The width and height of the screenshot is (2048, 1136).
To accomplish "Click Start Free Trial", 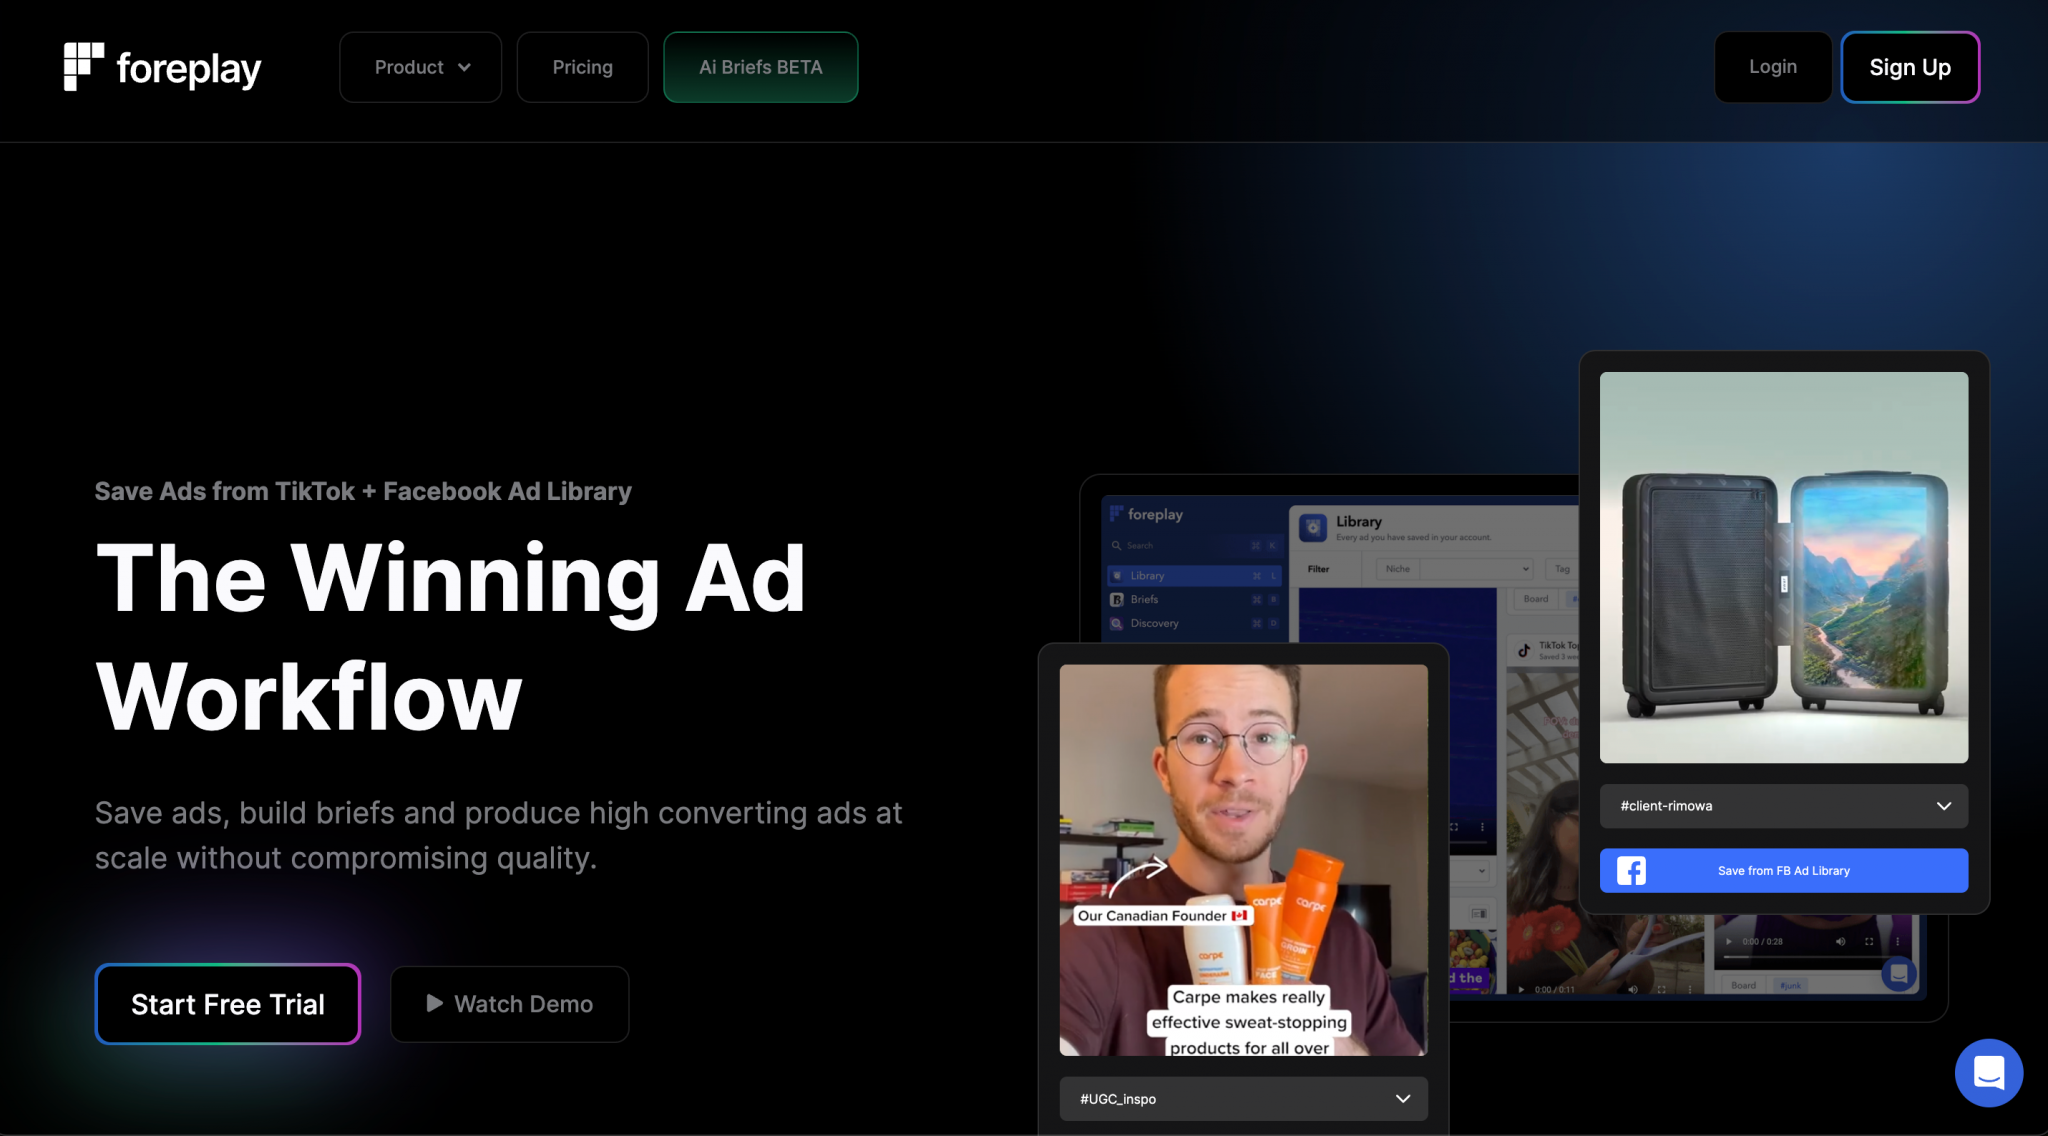I will coord(228,1004).
